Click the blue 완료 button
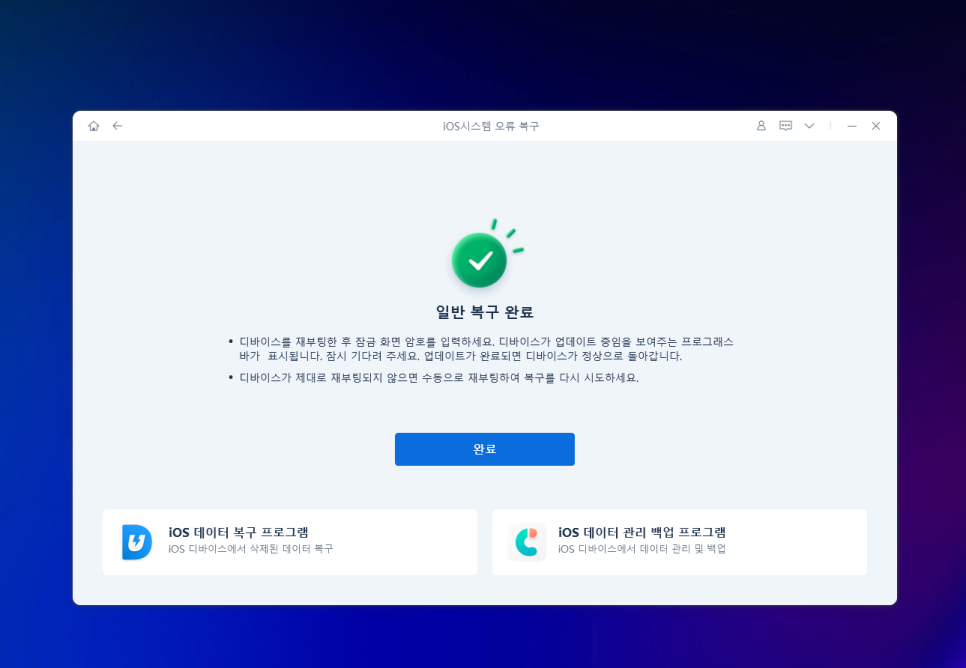 (x=485, y=449)
